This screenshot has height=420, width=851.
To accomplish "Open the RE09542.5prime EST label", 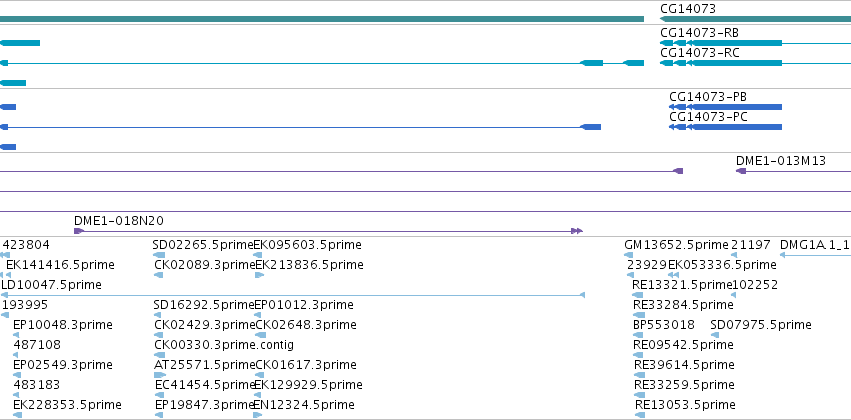I will (x=683, y=345).
